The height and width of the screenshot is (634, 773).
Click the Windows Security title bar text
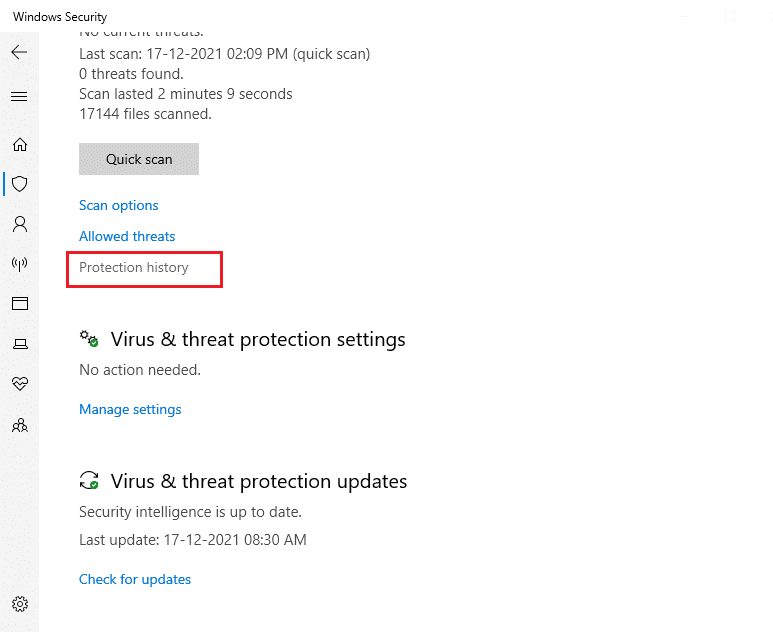coord(60,17)
